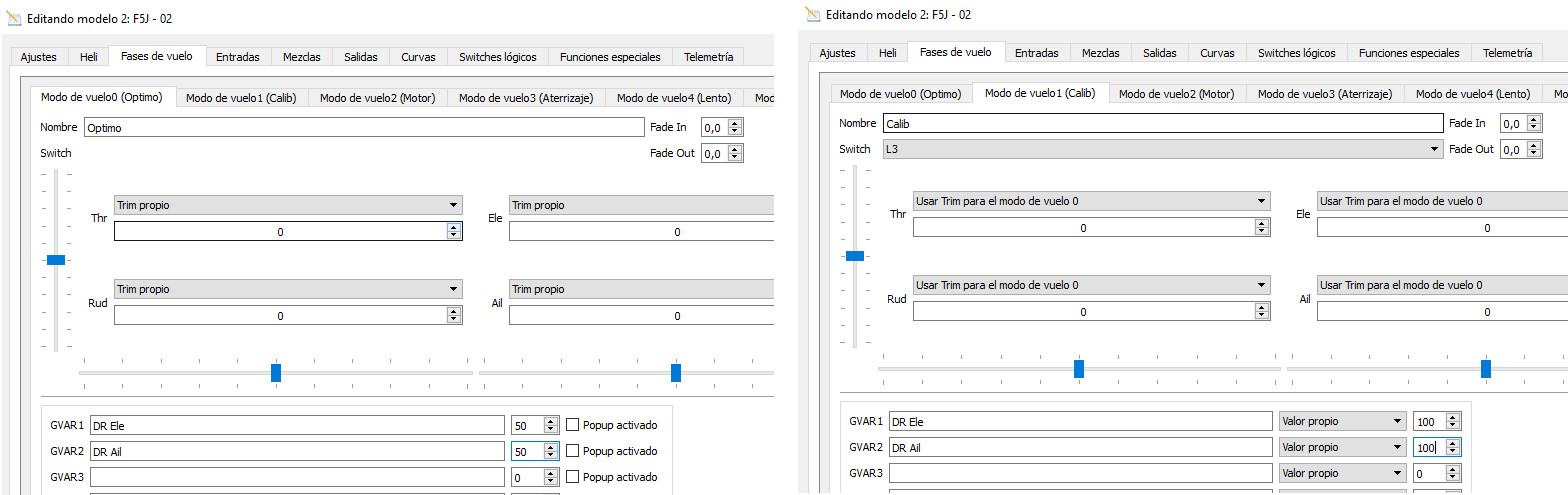
Task: Switch to Mezclas tab in the Optimo window
Action: coord(301,57)
